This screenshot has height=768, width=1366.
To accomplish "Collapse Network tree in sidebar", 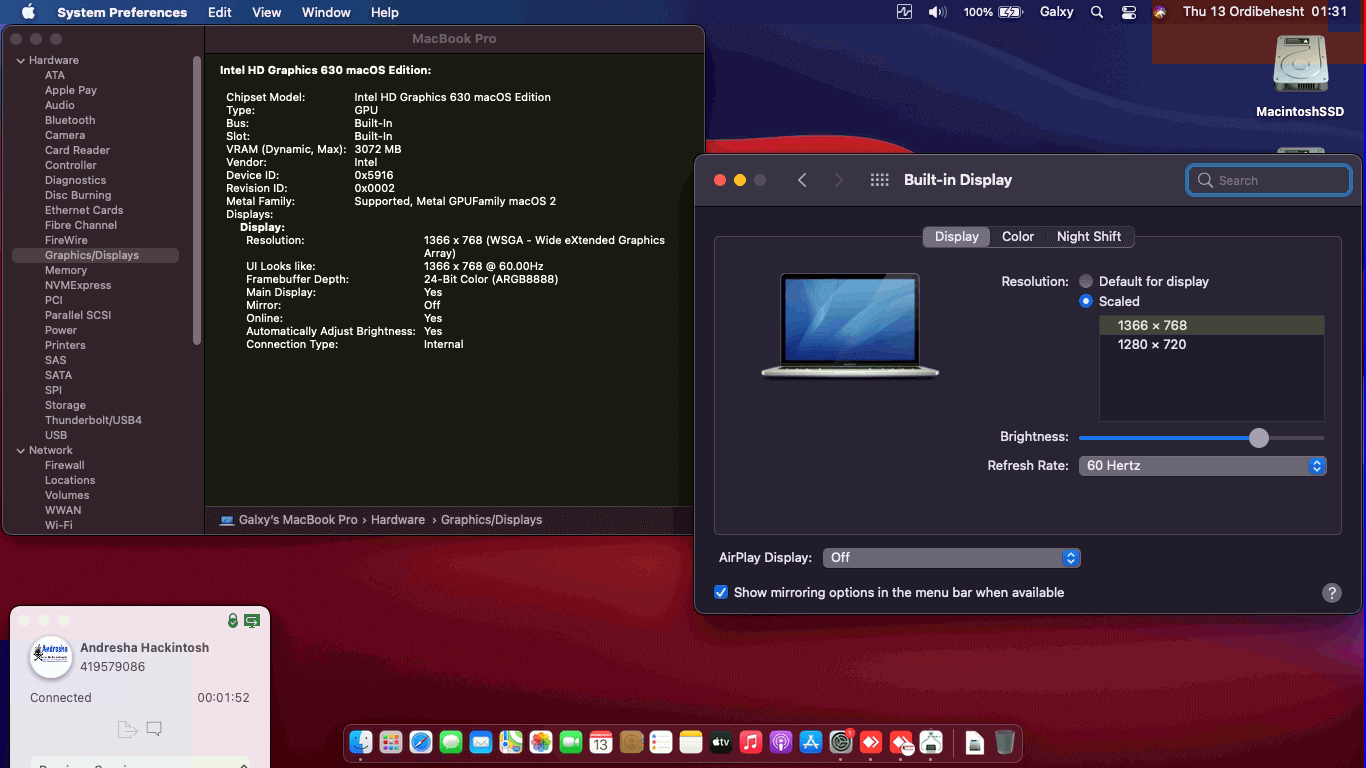I will pos(21,450).
